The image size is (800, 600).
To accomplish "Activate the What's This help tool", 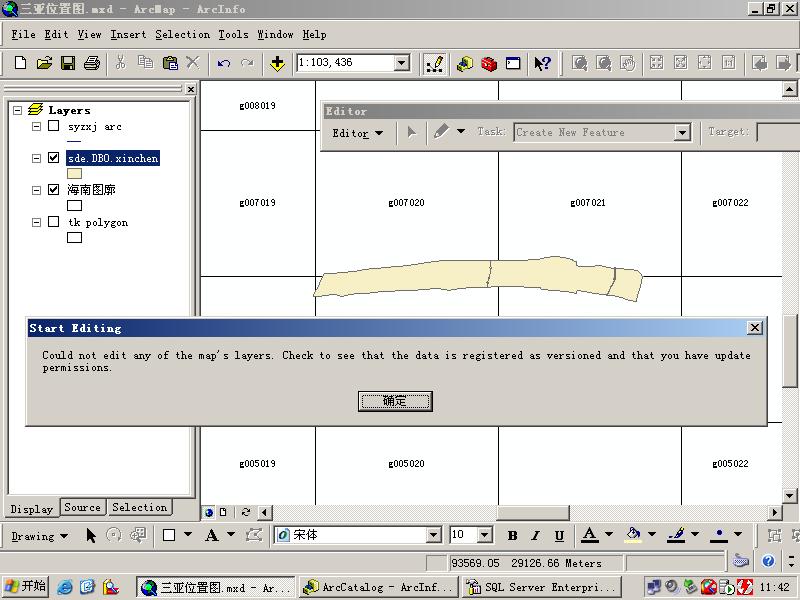I will 542,64.
